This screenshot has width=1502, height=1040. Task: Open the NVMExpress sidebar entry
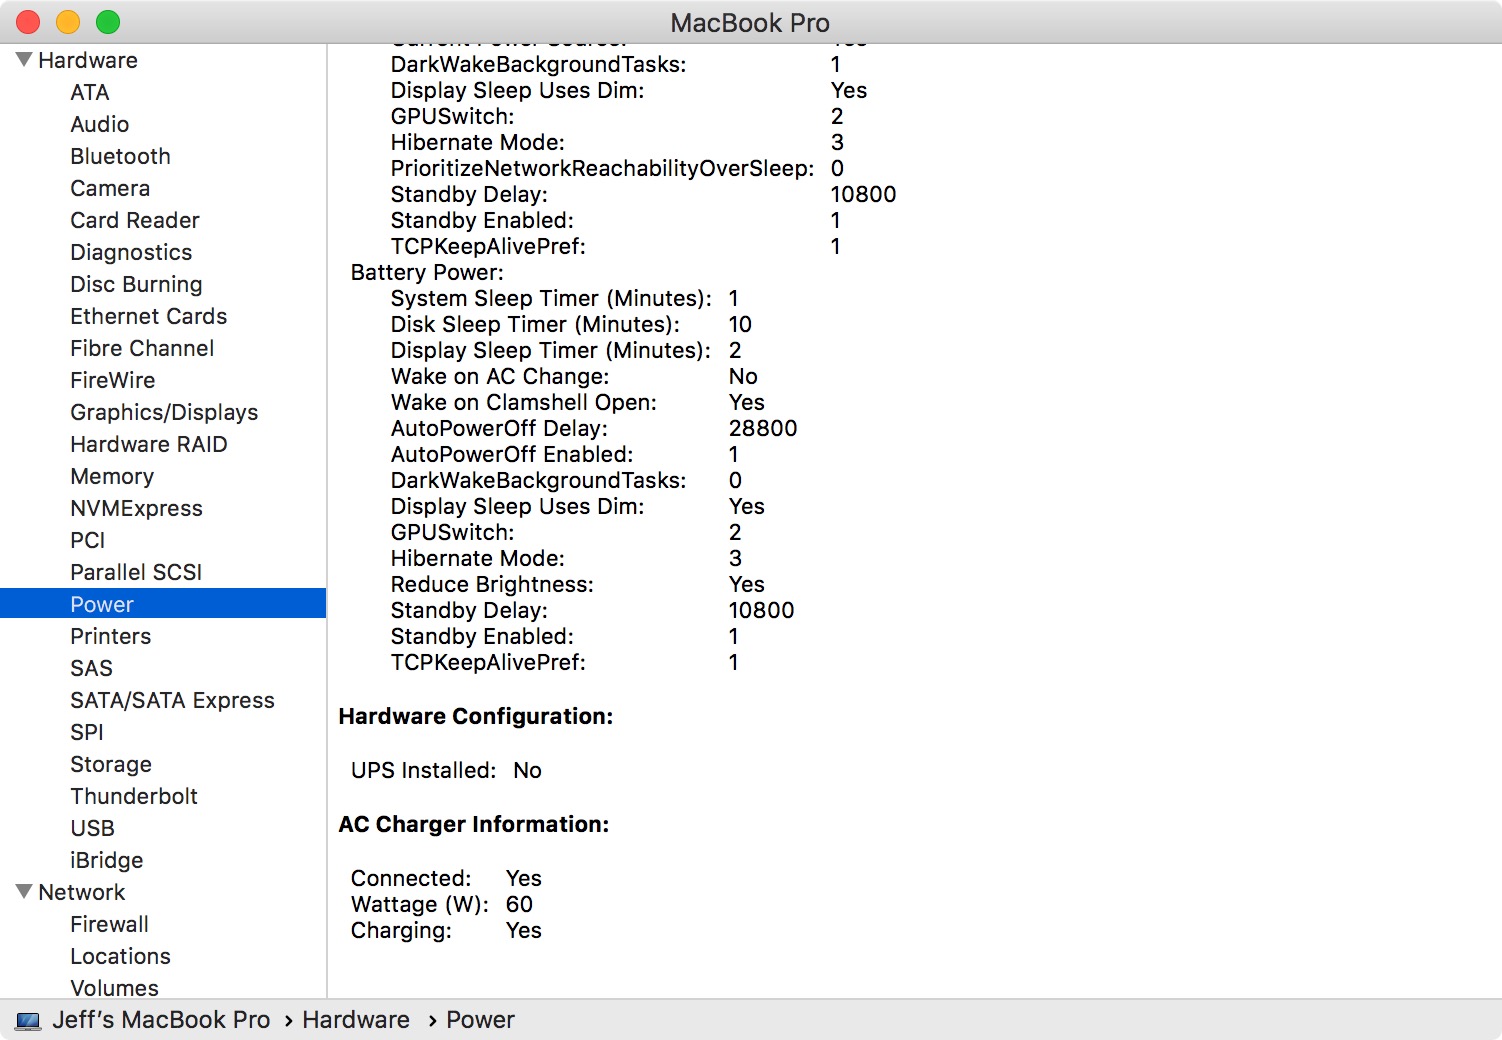tap(136, 508)
